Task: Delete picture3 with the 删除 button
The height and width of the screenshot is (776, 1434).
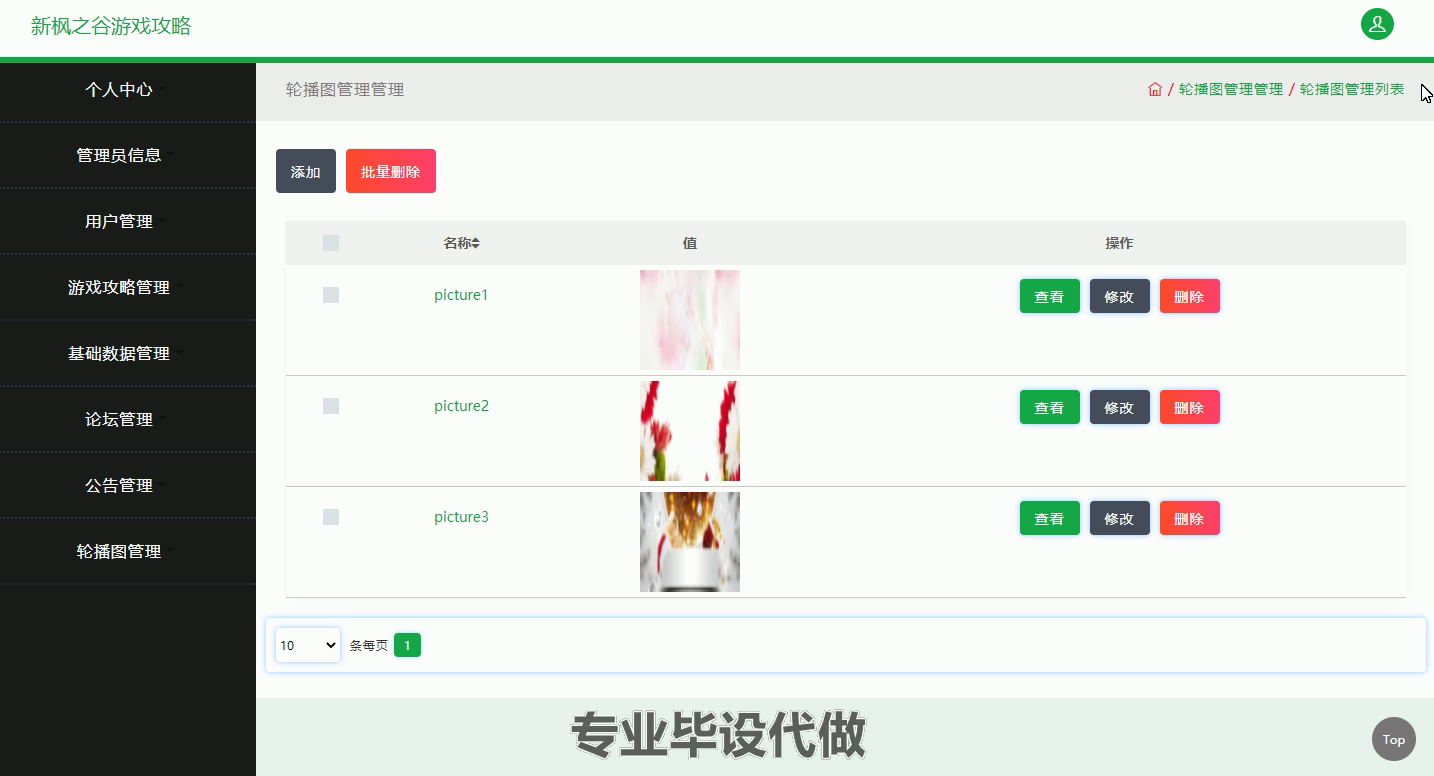Action: [1189, 518]
